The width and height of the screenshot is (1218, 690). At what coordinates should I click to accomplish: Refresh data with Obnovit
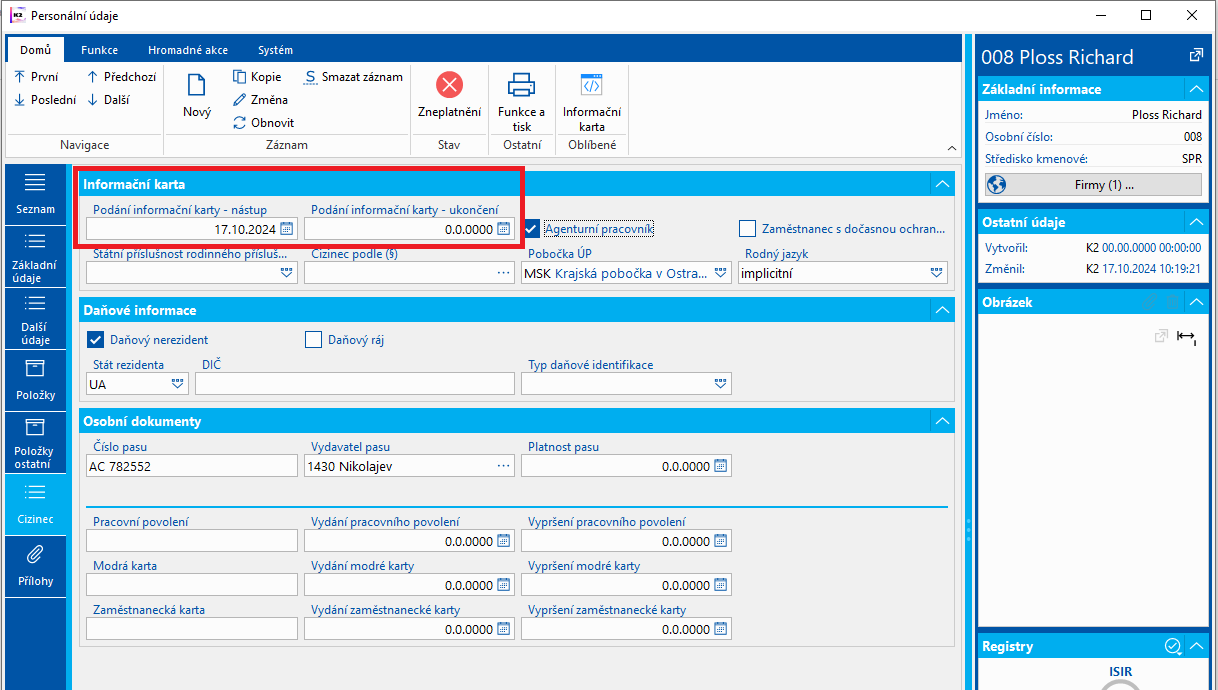[x=263, y=123]
